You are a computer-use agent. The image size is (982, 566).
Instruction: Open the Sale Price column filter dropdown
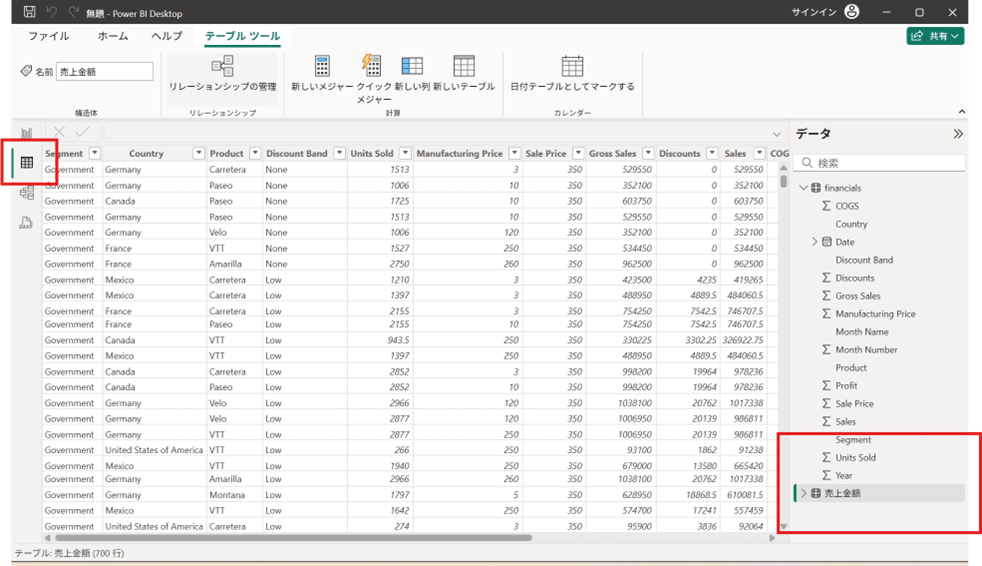(578, 153)
